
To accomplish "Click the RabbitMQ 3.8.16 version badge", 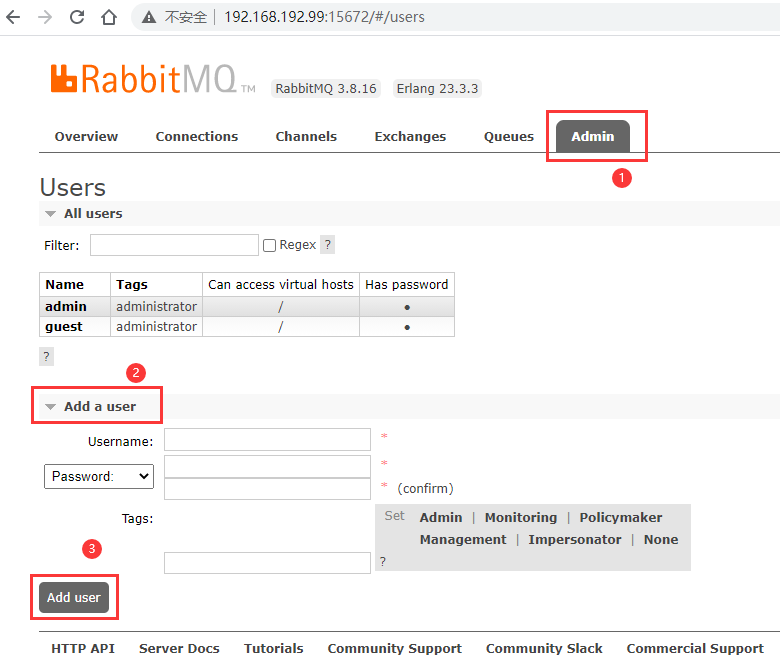I will tap(326, 89).
